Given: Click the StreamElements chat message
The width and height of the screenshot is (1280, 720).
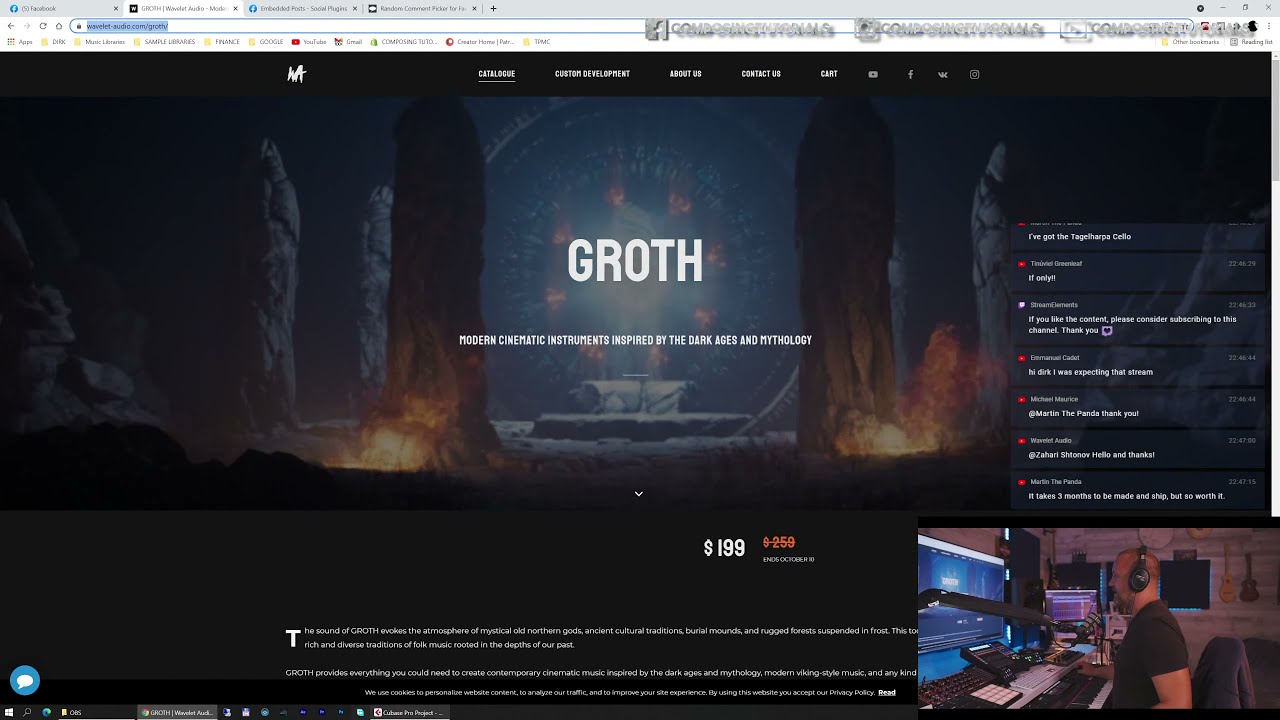Looking at the screenshot, I should [1138, 318].
